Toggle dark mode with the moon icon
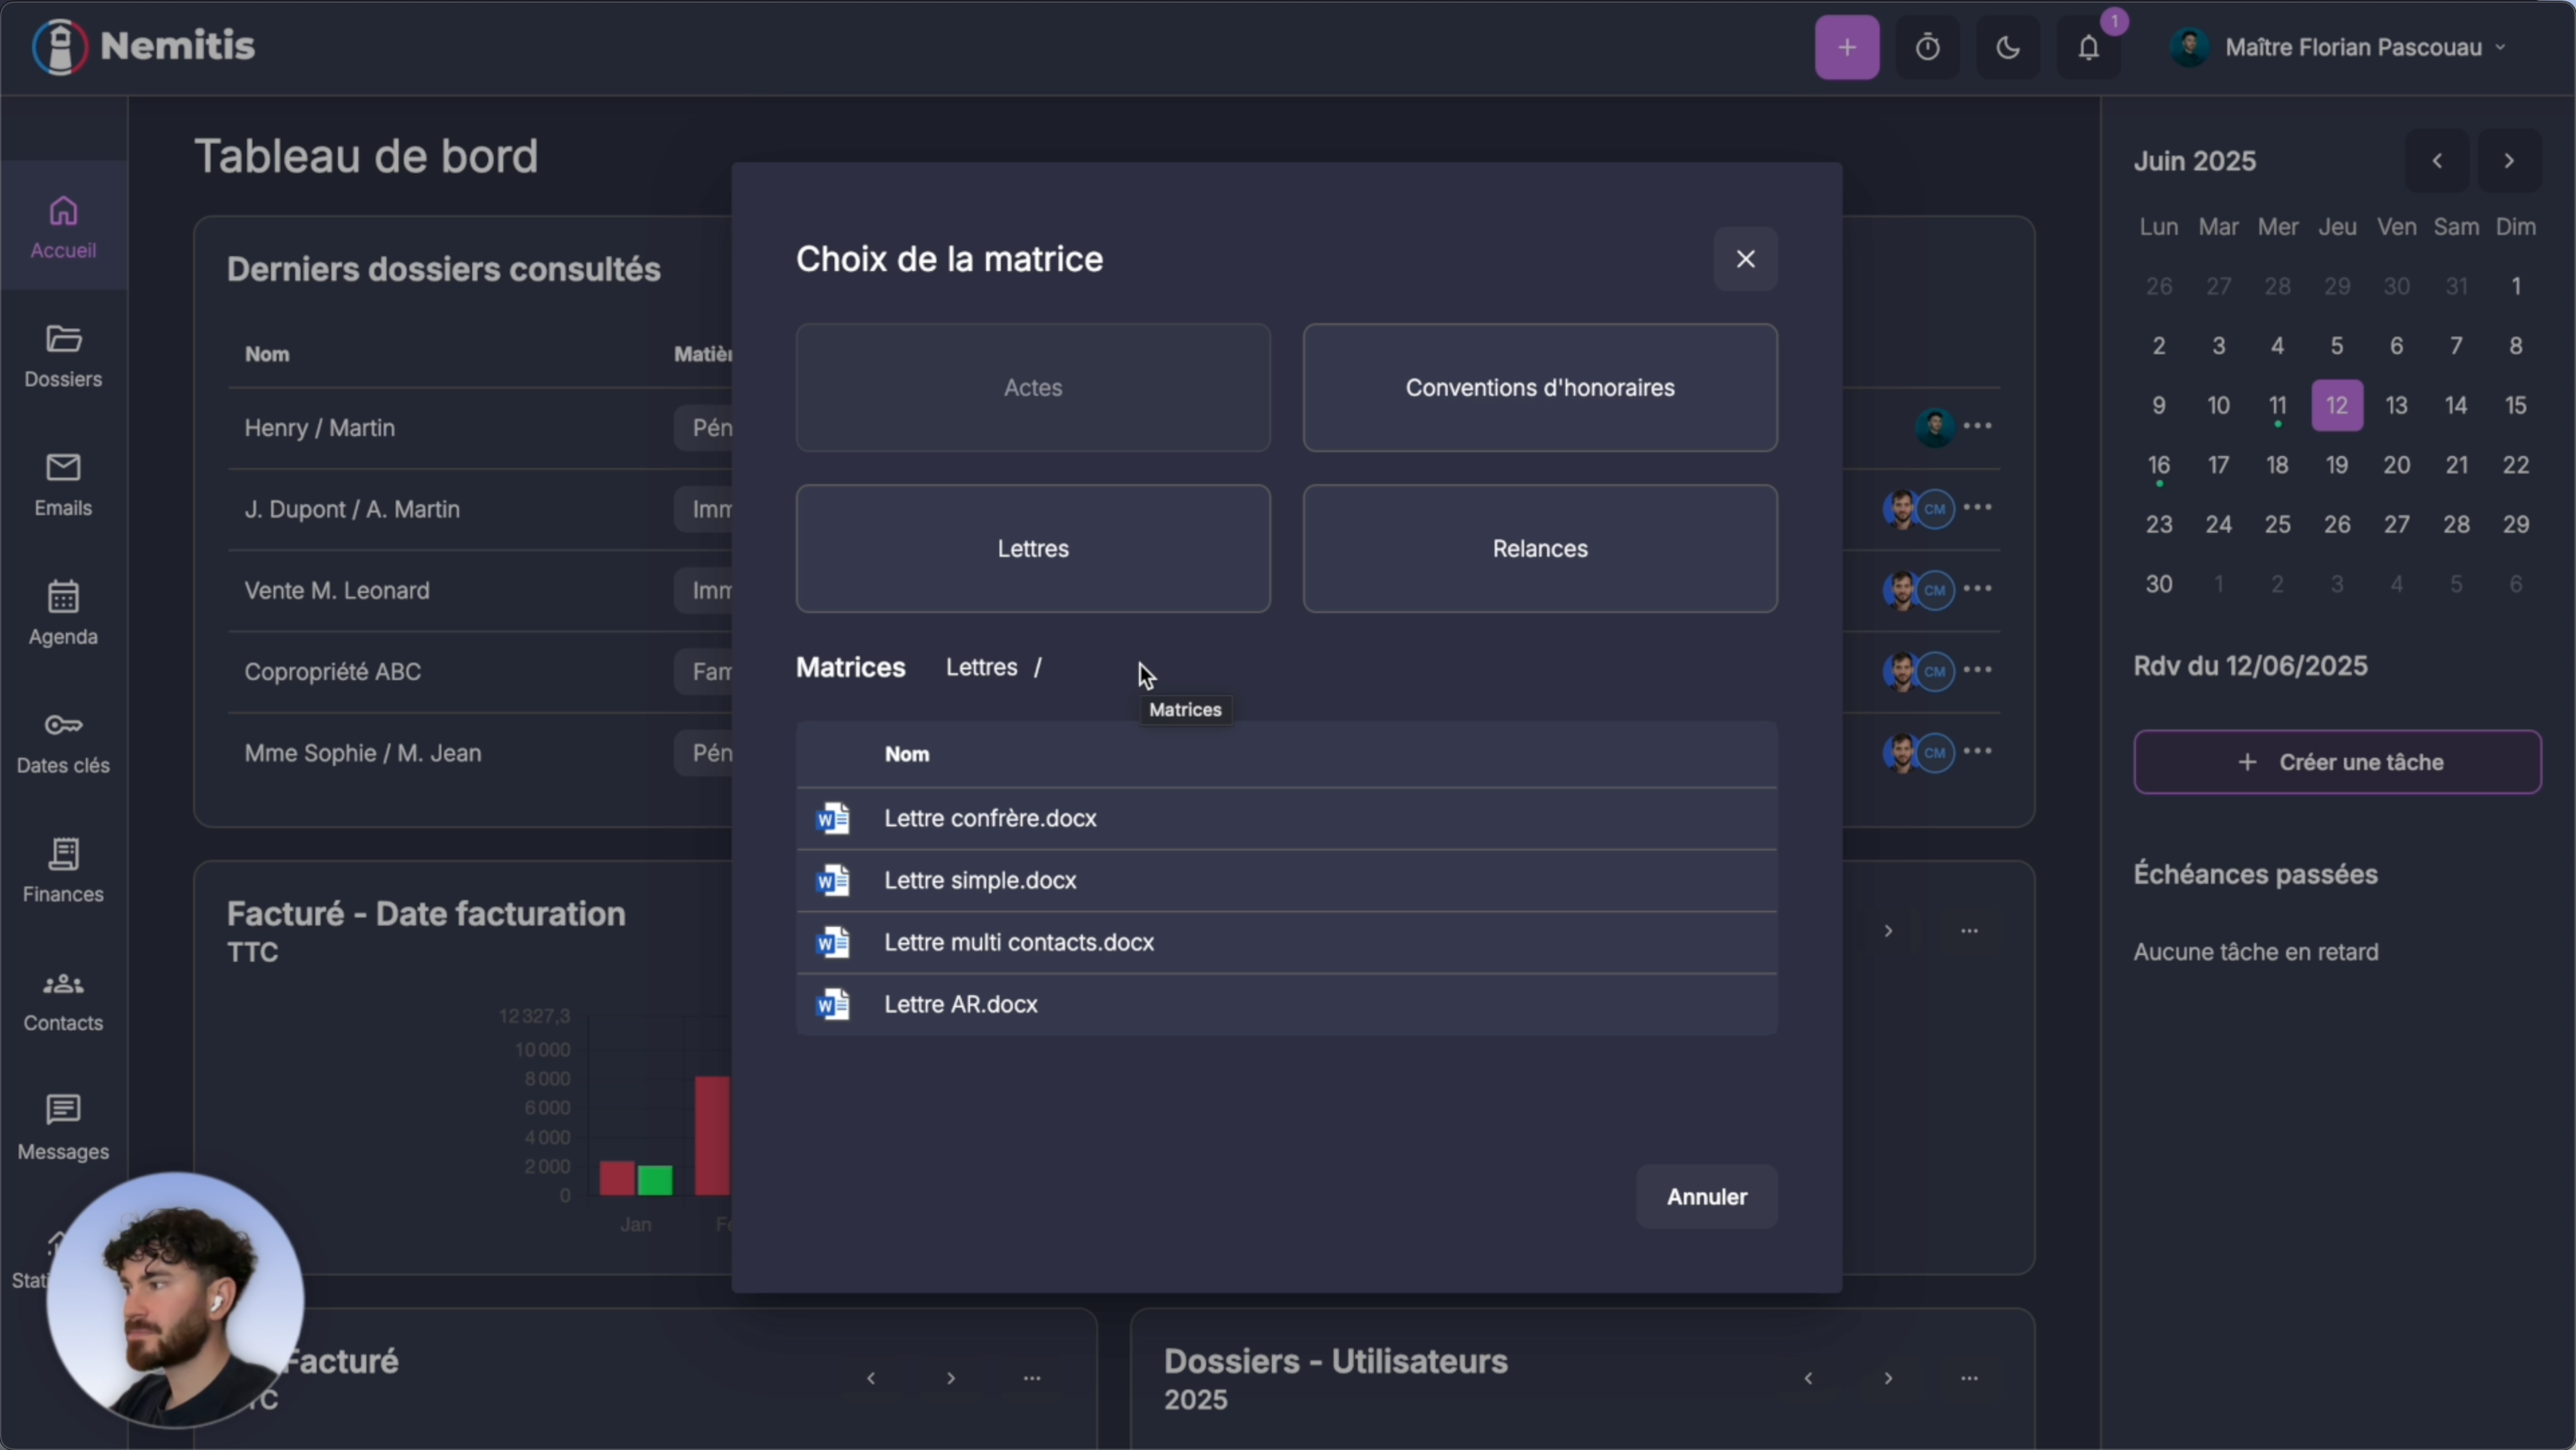 [2008, 47]
